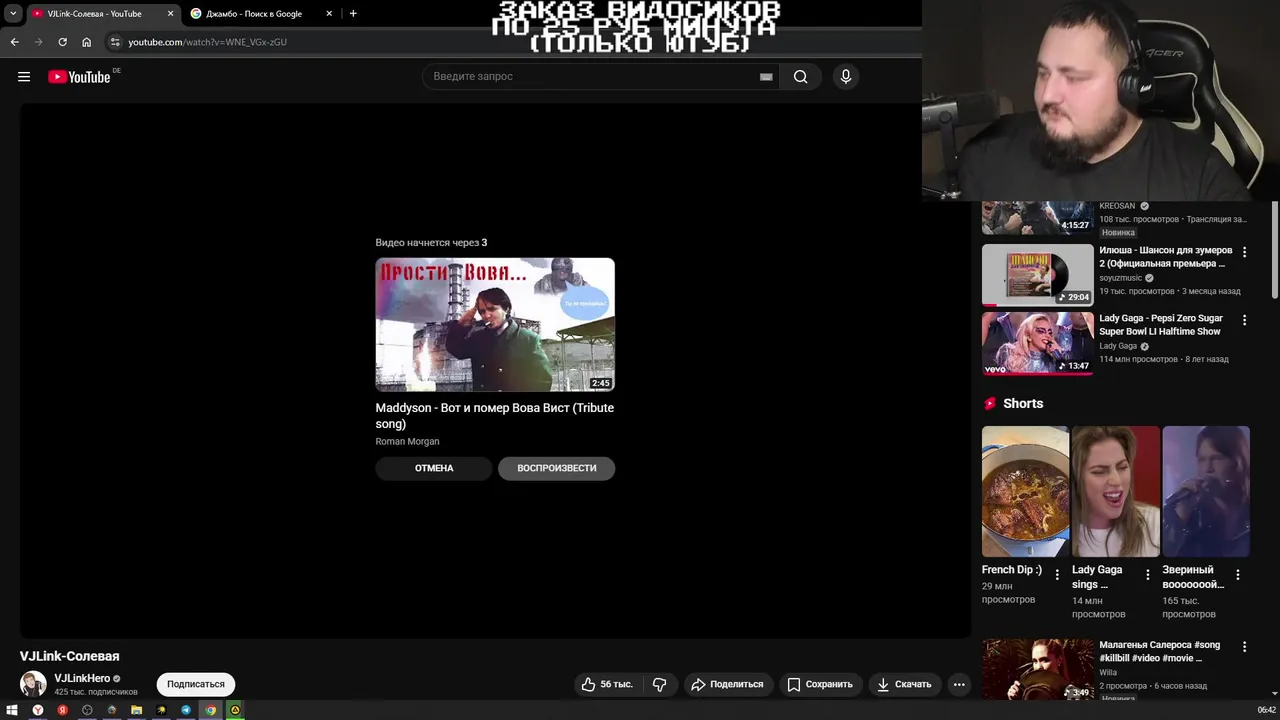This screenshot has width=1280, height=720.
Task: Open options for Звериный short
Action: point(1238,575)
